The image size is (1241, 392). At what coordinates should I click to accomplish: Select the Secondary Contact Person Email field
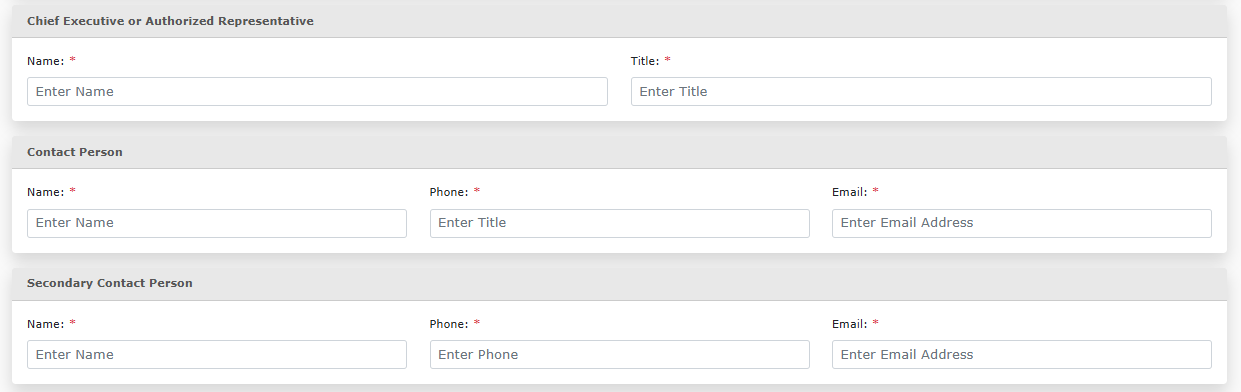click(x=1022, y=354)
